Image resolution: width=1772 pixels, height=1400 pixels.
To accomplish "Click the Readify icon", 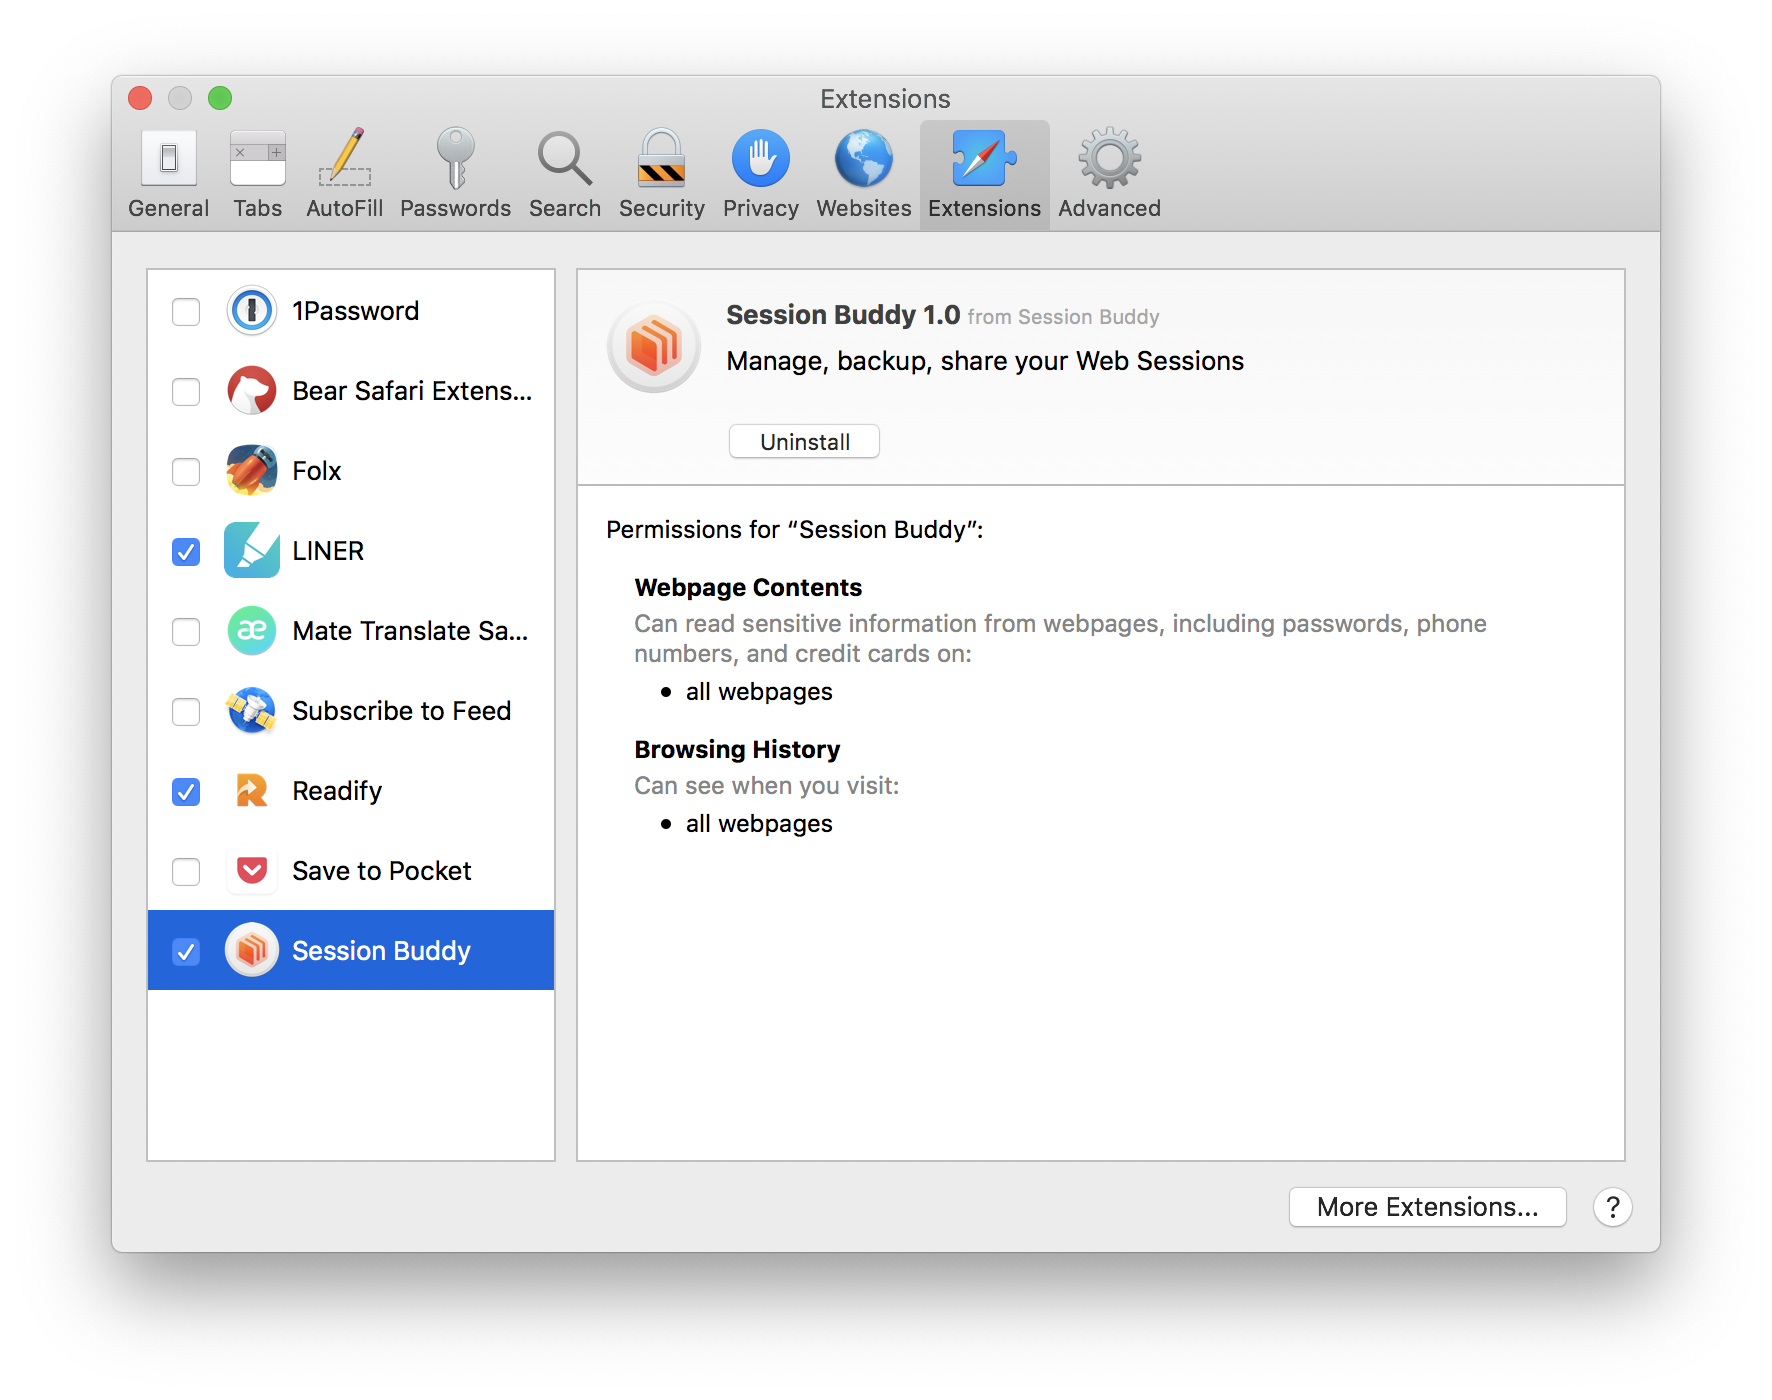I will (252, 791).
